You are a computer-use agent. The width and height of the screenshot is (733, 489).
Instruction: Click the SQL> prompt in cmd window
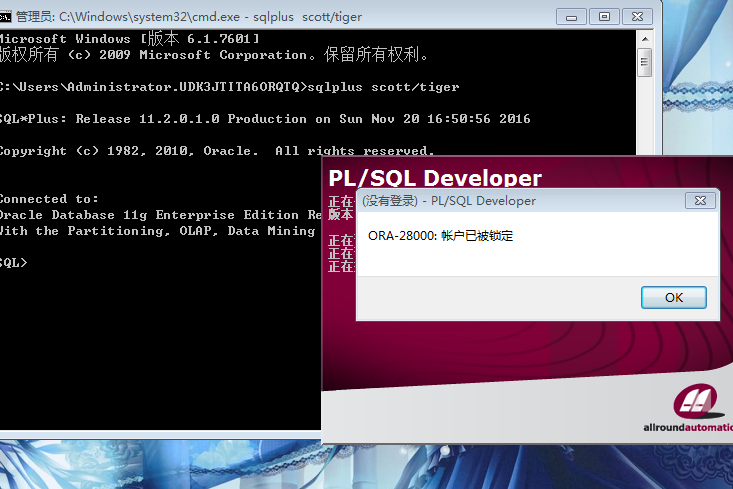click(x=13, y=263)
